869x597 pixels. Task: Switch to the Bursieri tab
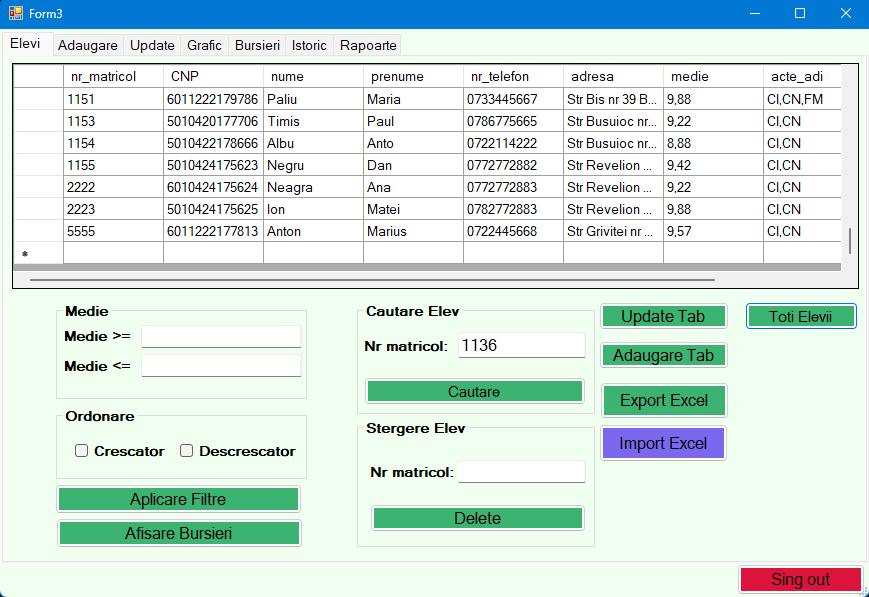pyautogui.click(x=257, y=45)
